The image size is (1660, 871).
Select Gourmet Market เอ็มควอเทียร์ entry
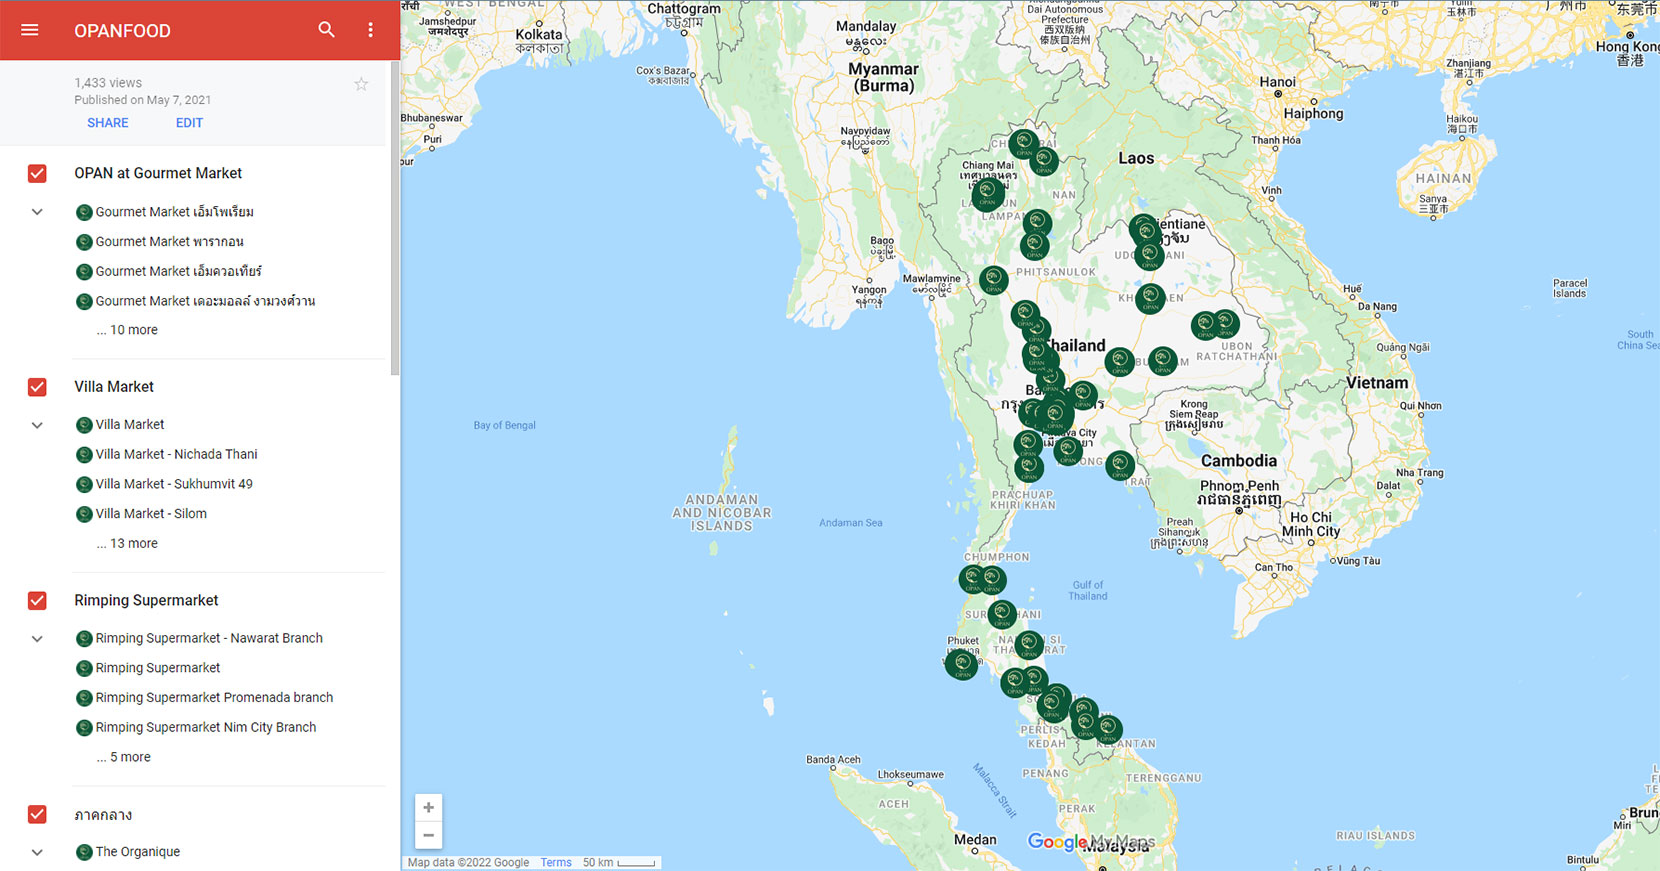179,271
